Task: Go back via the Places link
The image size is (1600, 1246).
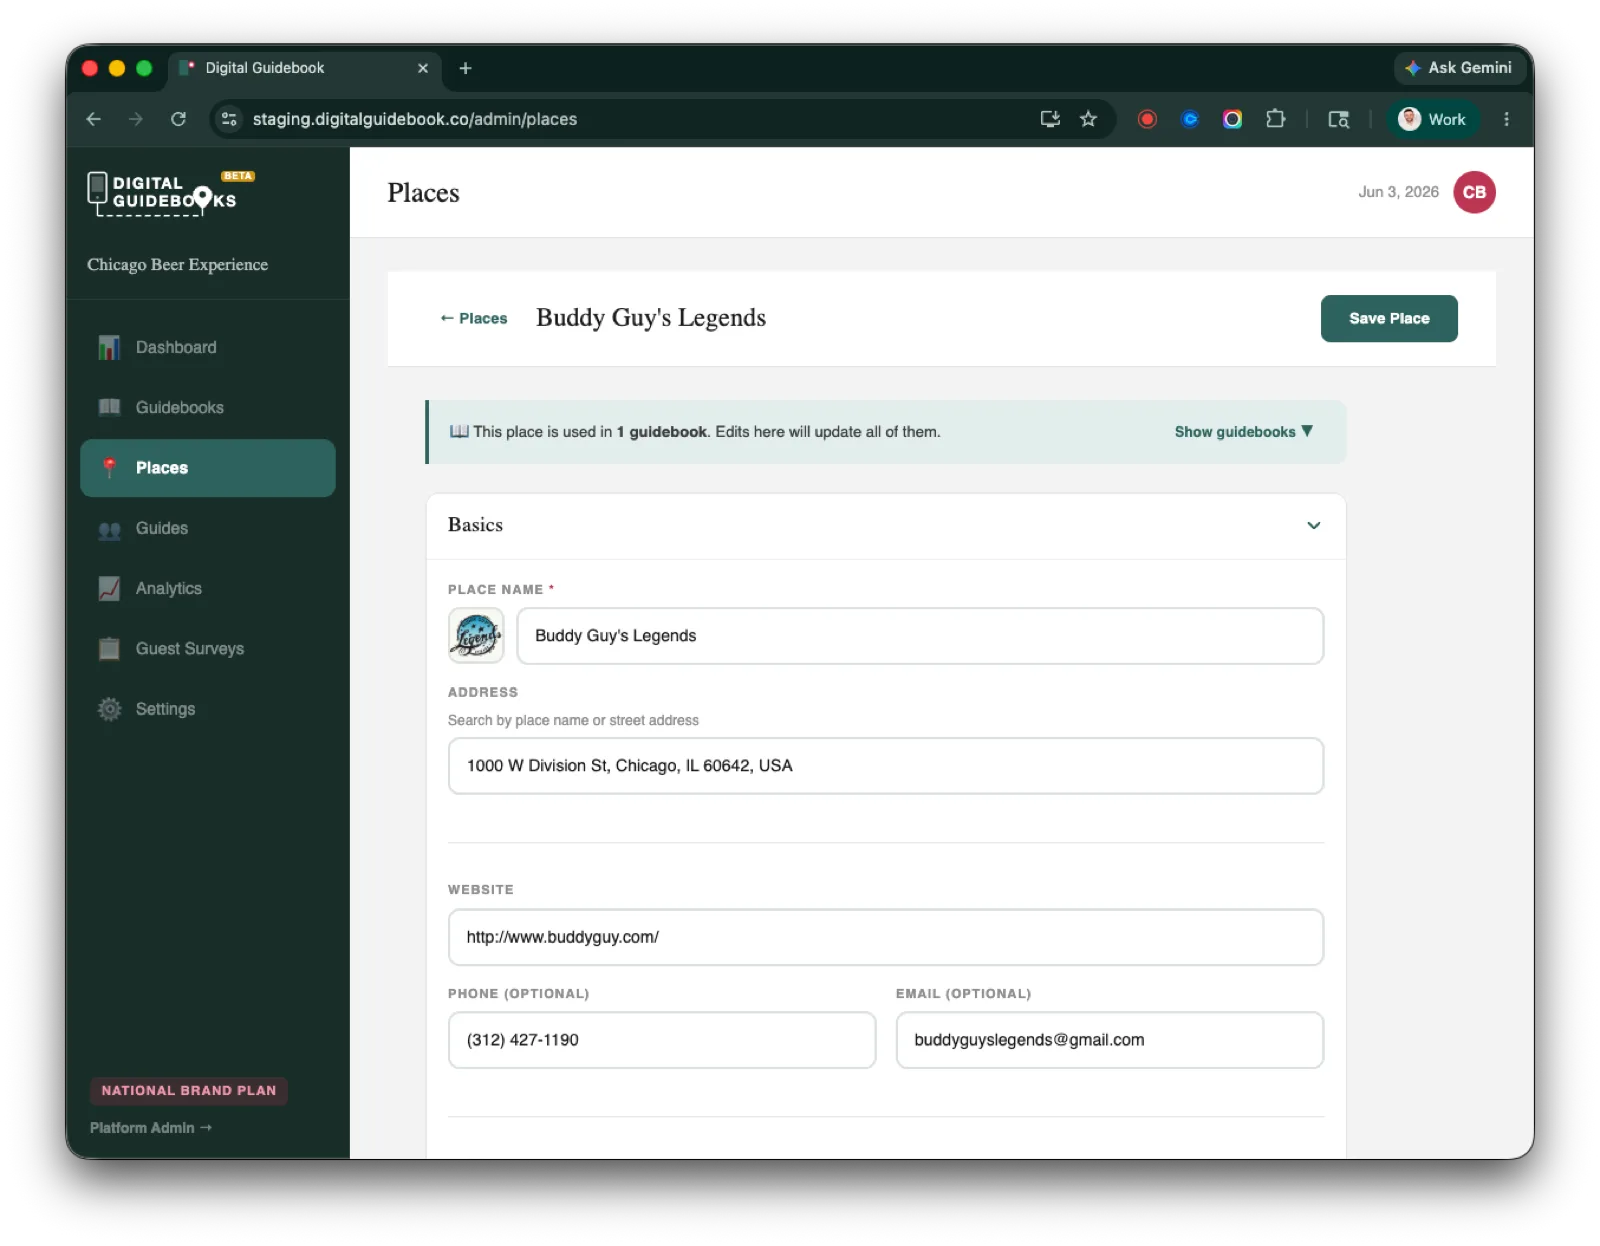Action: pos(474,318)
